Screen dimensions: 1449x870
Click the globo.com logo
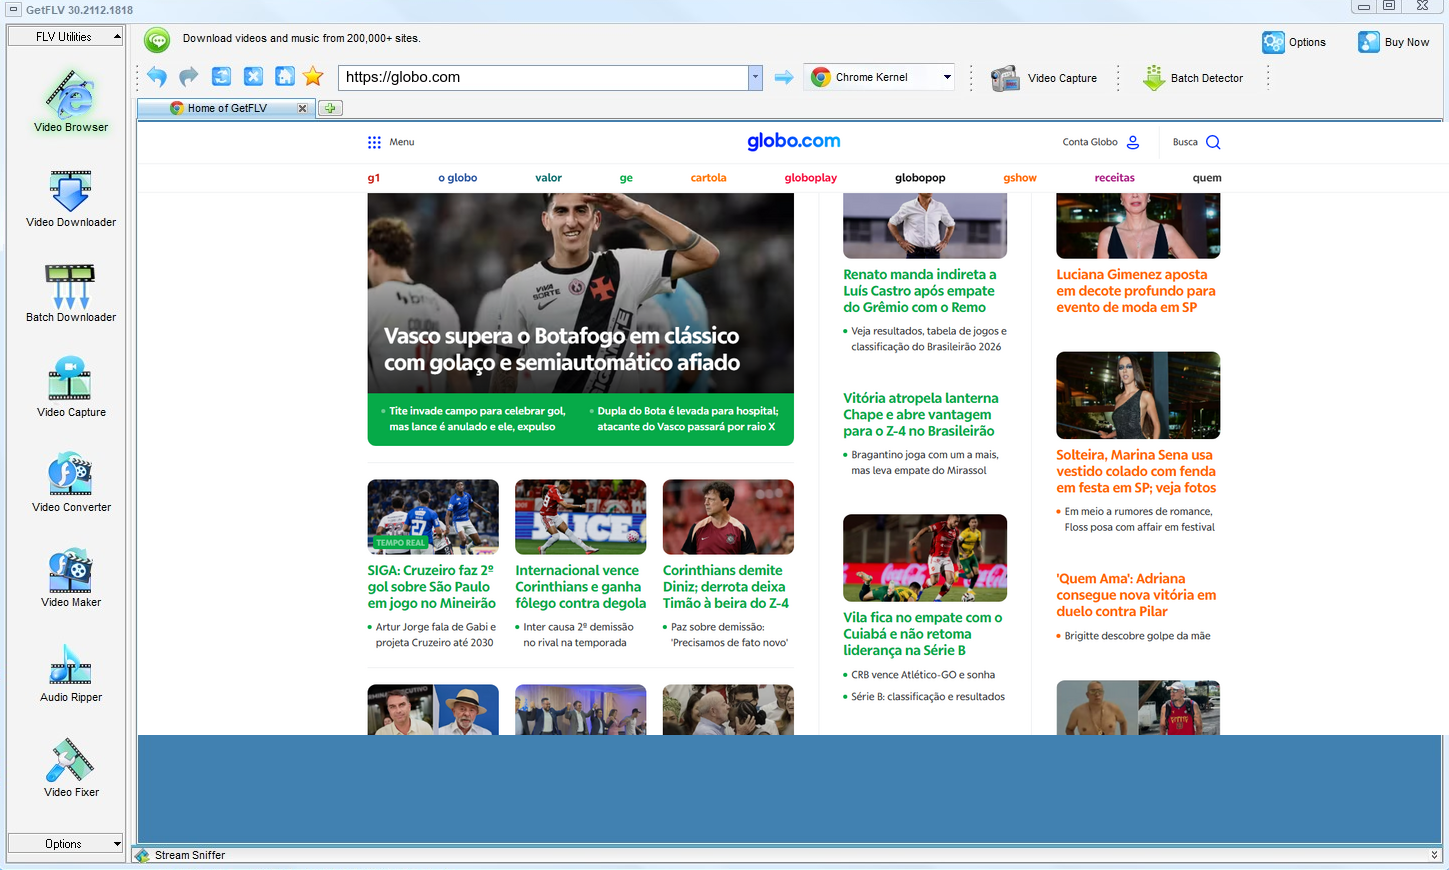(794, 141)
